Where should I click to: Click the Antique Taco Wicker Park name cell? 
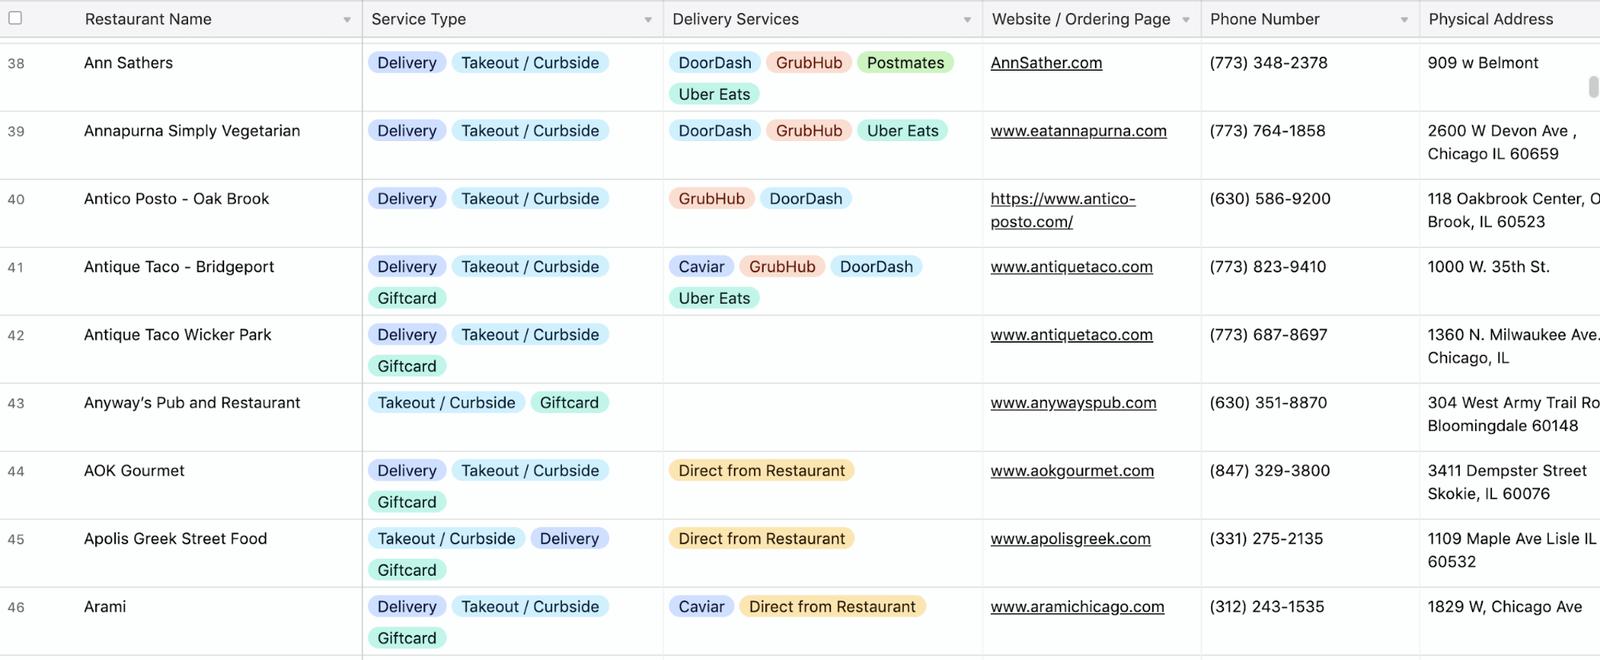178,335
